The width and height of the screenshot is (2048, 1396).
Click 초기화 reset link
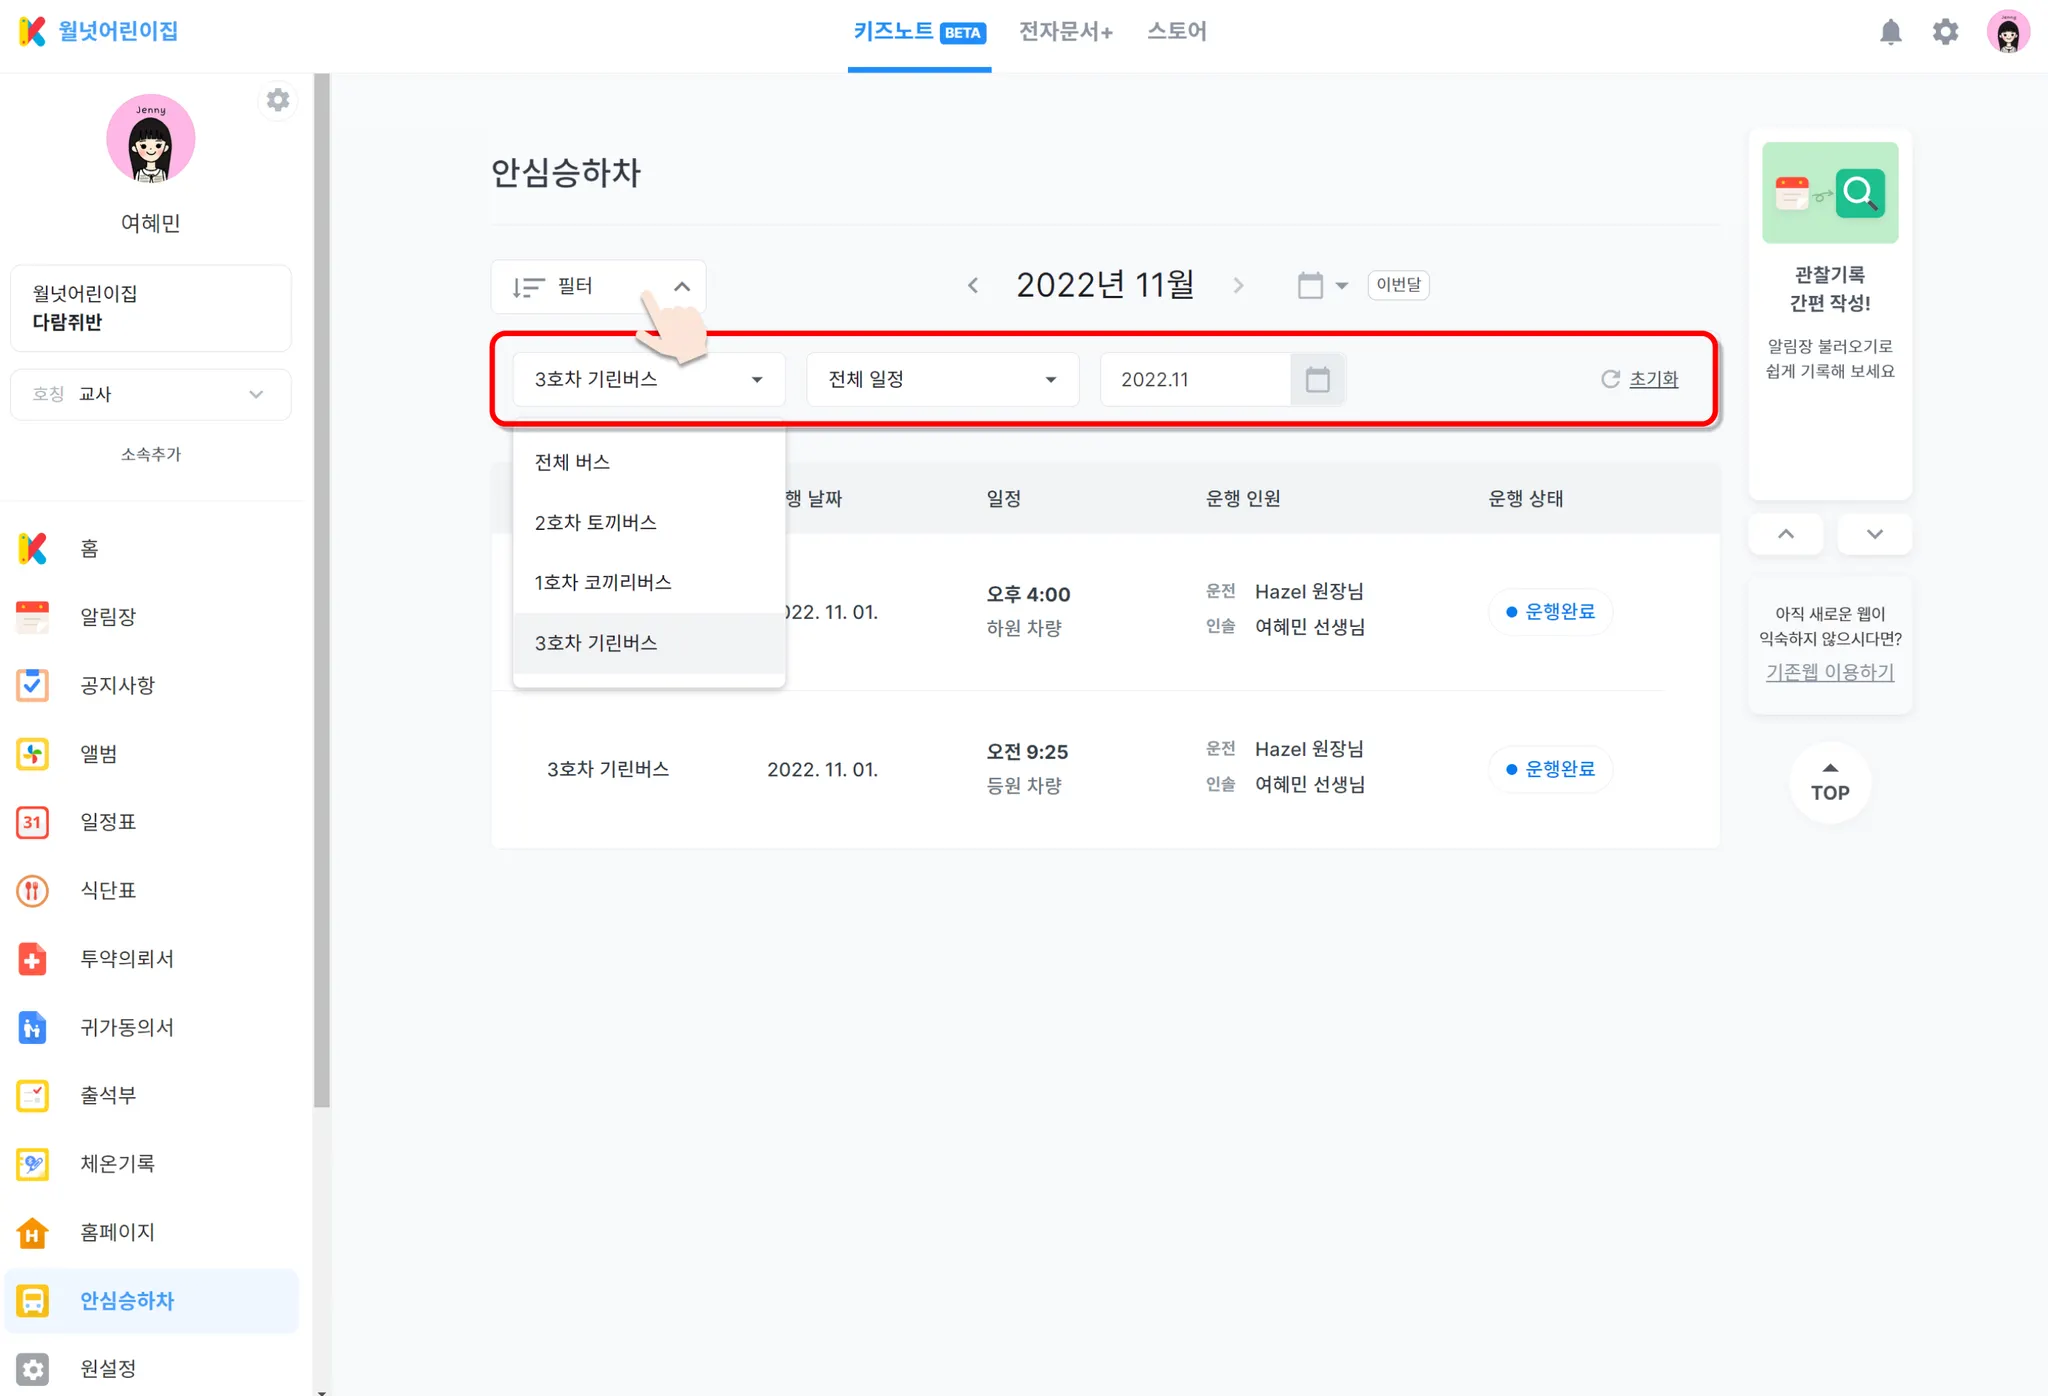click(1652, 380)
